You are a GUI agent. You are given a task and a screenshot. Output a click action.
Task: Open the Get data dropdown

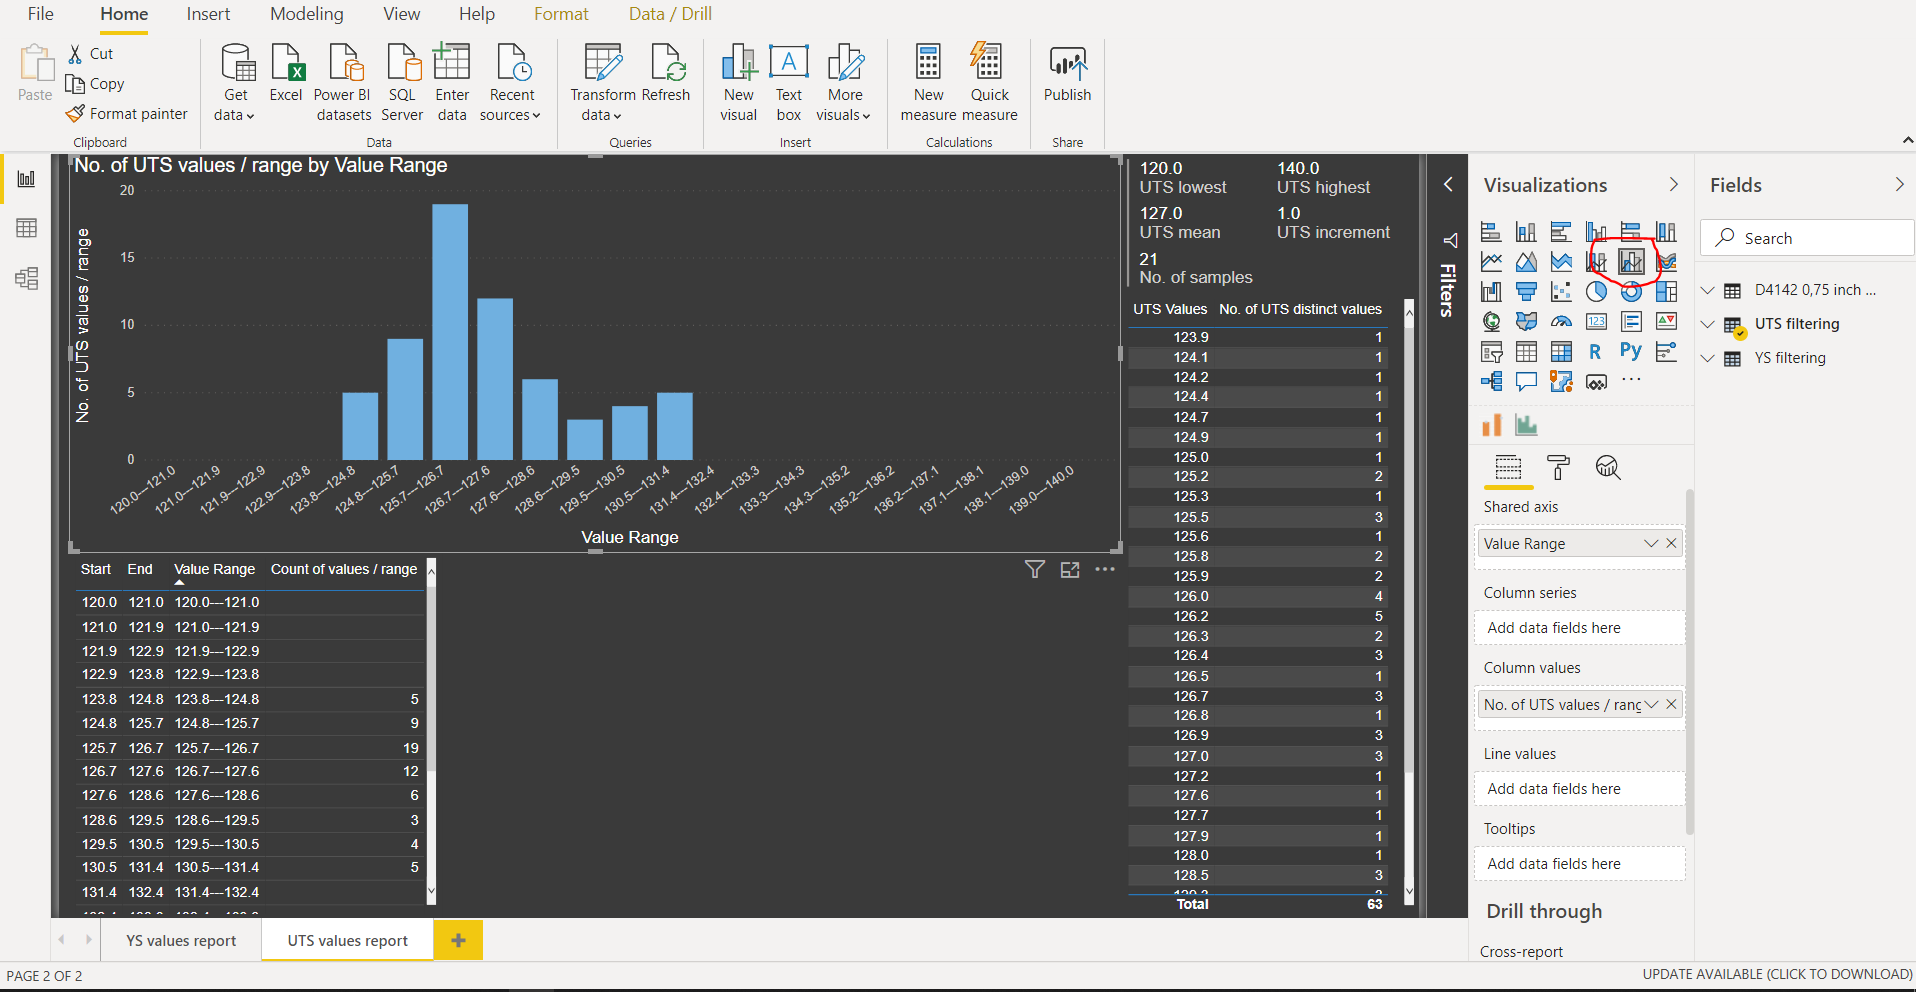tap(235, 83)
